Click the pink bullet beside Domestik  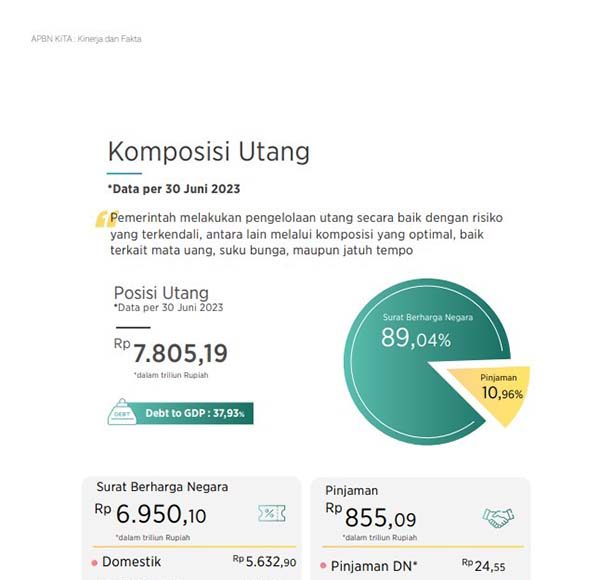pos(95,563)
